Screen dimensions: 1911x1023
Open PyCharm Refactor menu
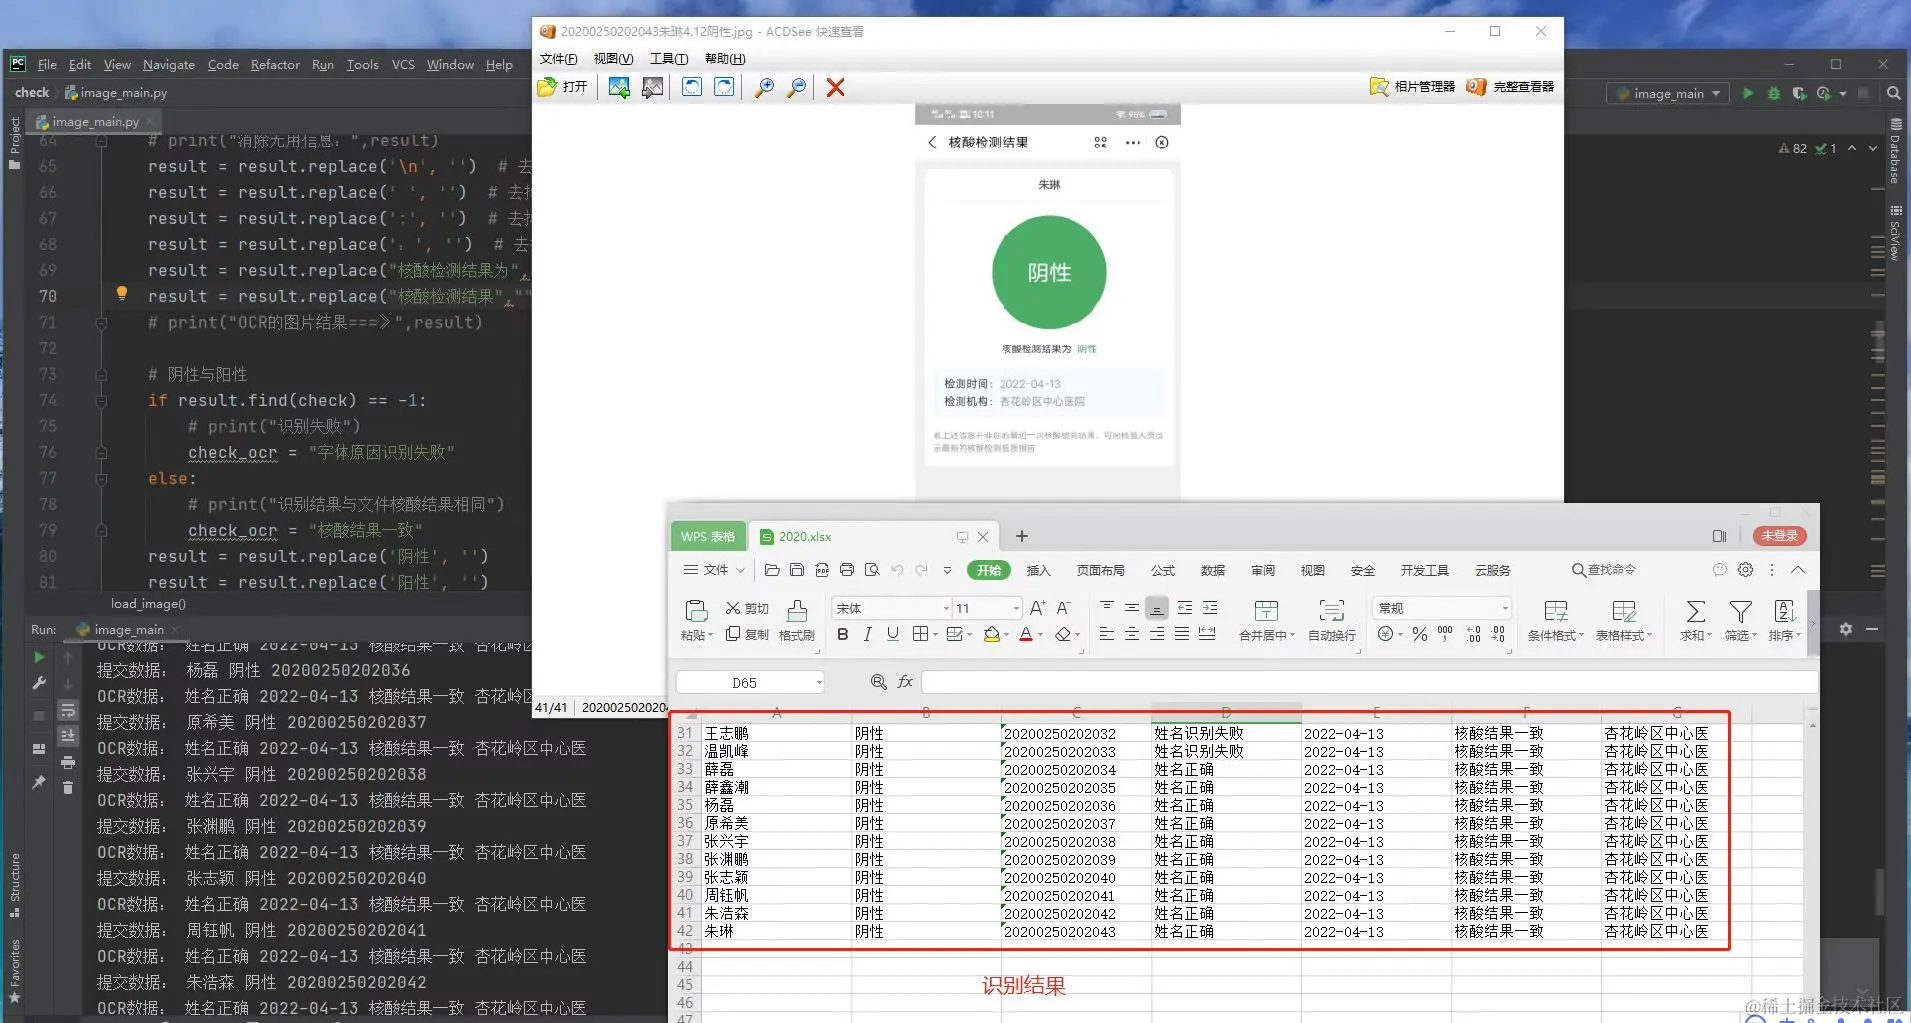(275, 65)
